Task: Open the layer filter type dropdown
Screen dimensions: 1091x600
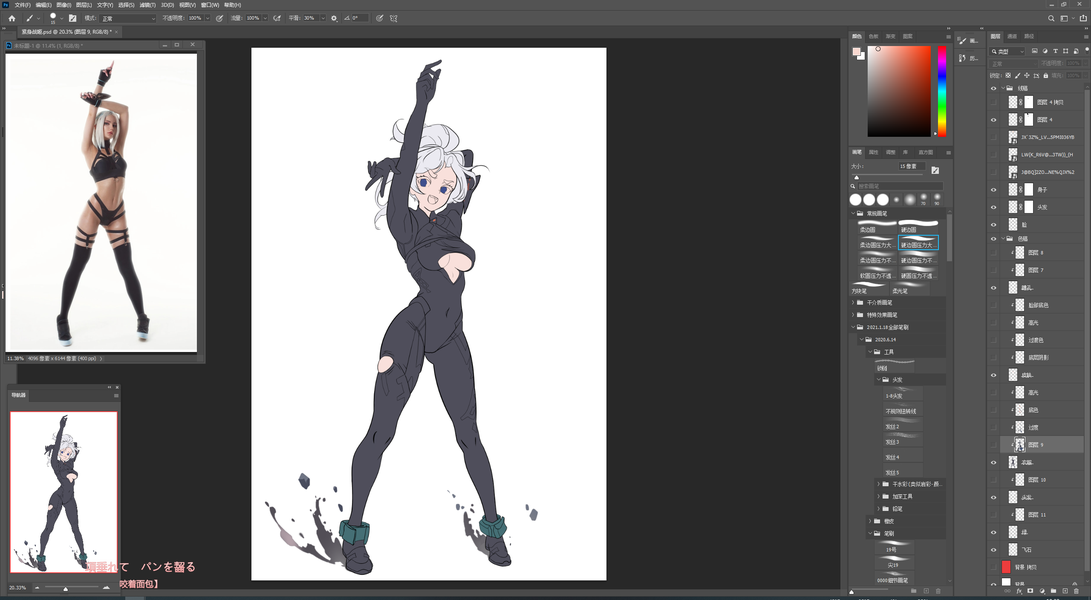Action: tap(1009, 51)
